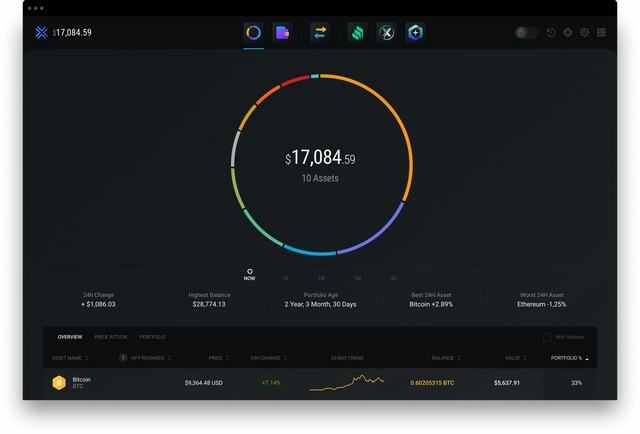640x434 pixels.
Task: Click the $17,084.59 balance in header
Action: click(72, 33)
